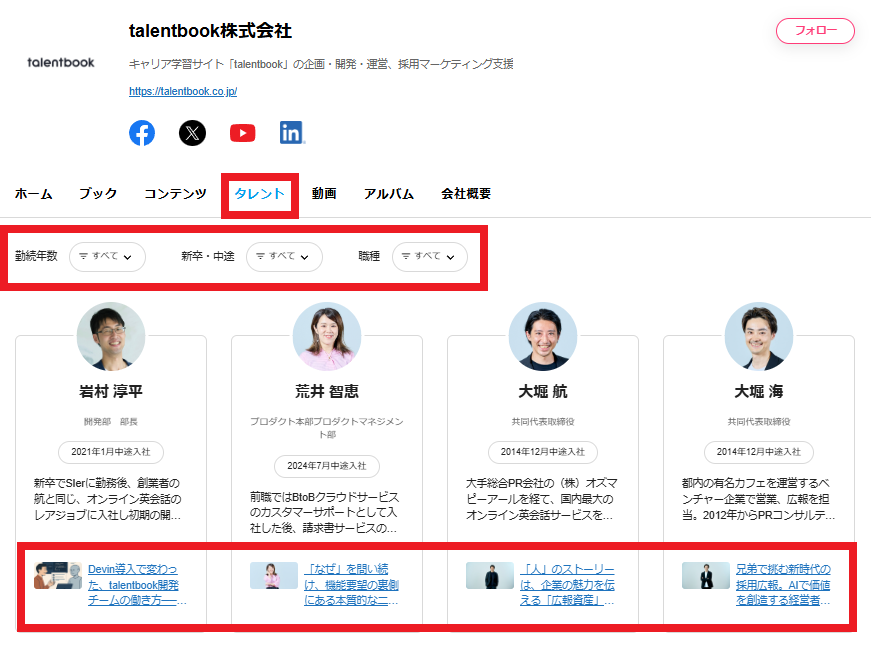Open the 「なぜ」を問い続け article link
The height and width of the screenshot is (646, 871).
click(351, 585)
